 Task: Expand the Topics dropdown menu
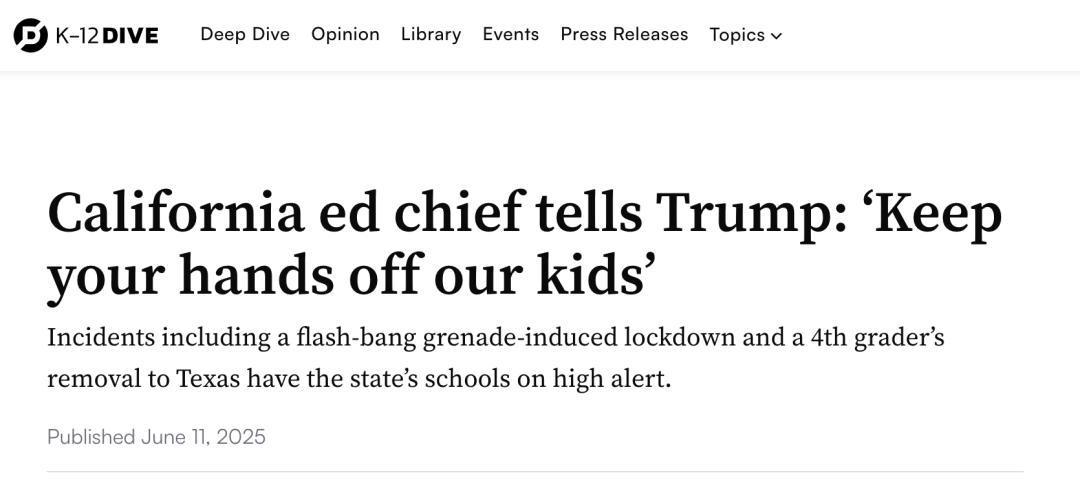tap(746, 35)
